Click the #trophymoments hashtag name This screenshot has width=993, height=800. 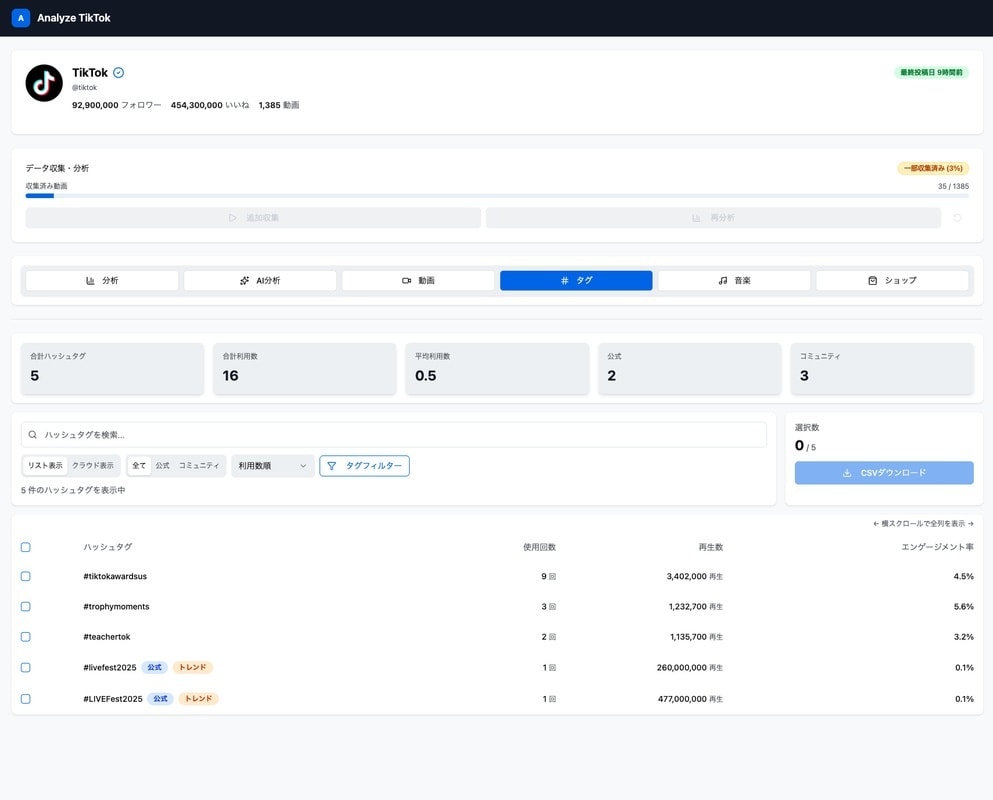117,607
